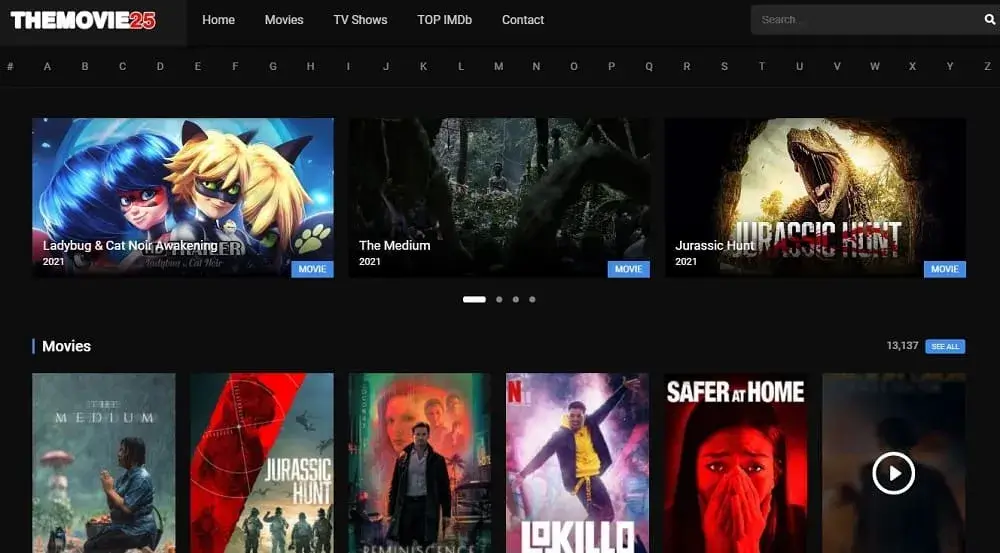Filter titles by letter U

point(799,66)
